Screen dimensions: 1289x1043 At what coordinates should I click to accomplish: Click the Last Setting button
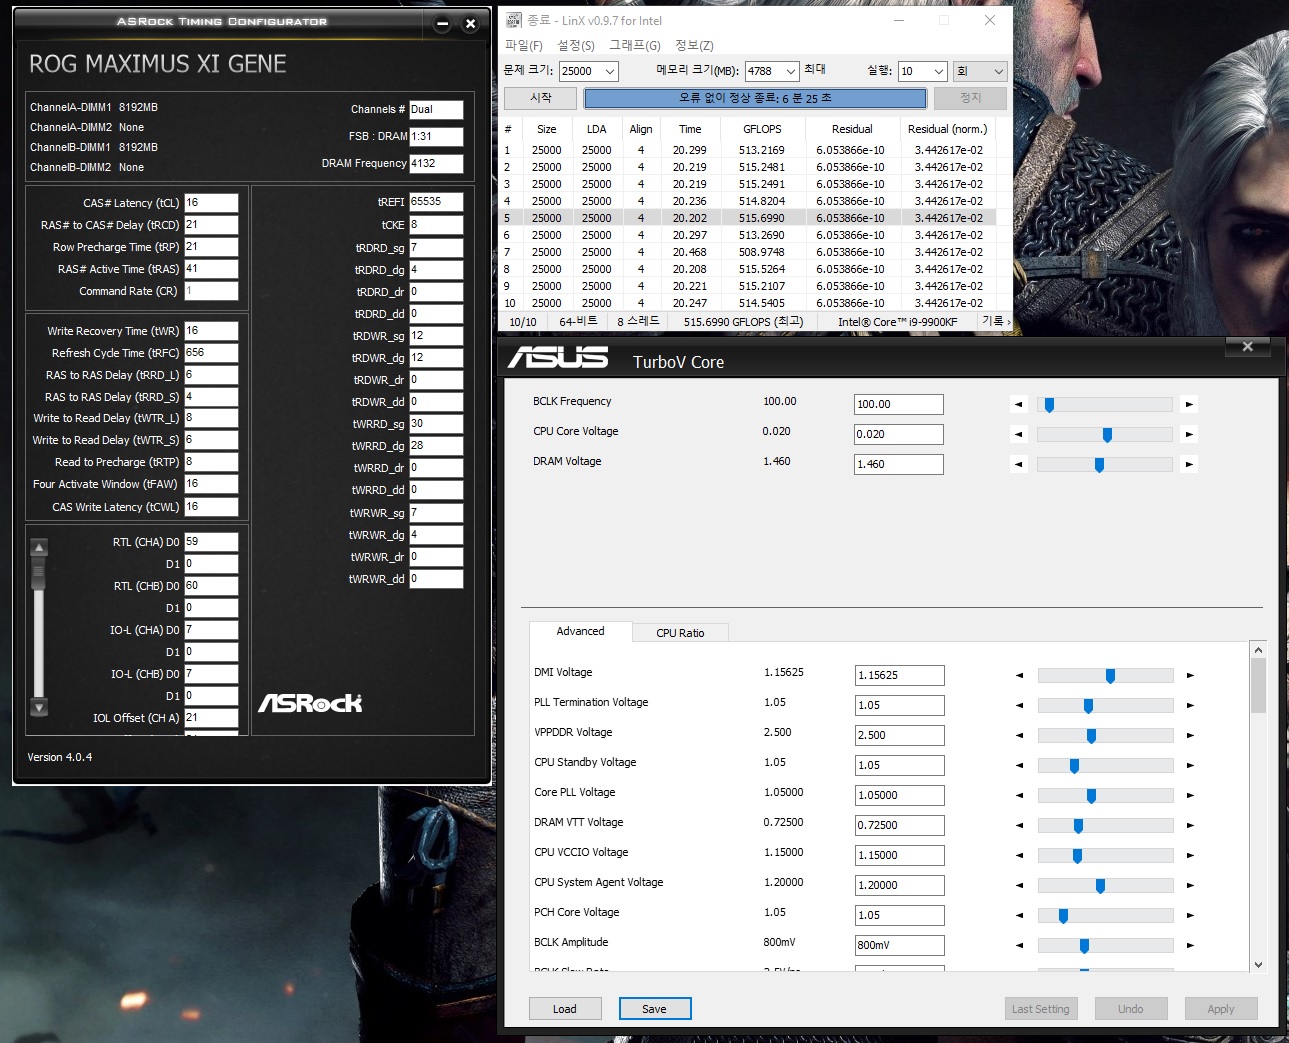pos(1041,1009)
